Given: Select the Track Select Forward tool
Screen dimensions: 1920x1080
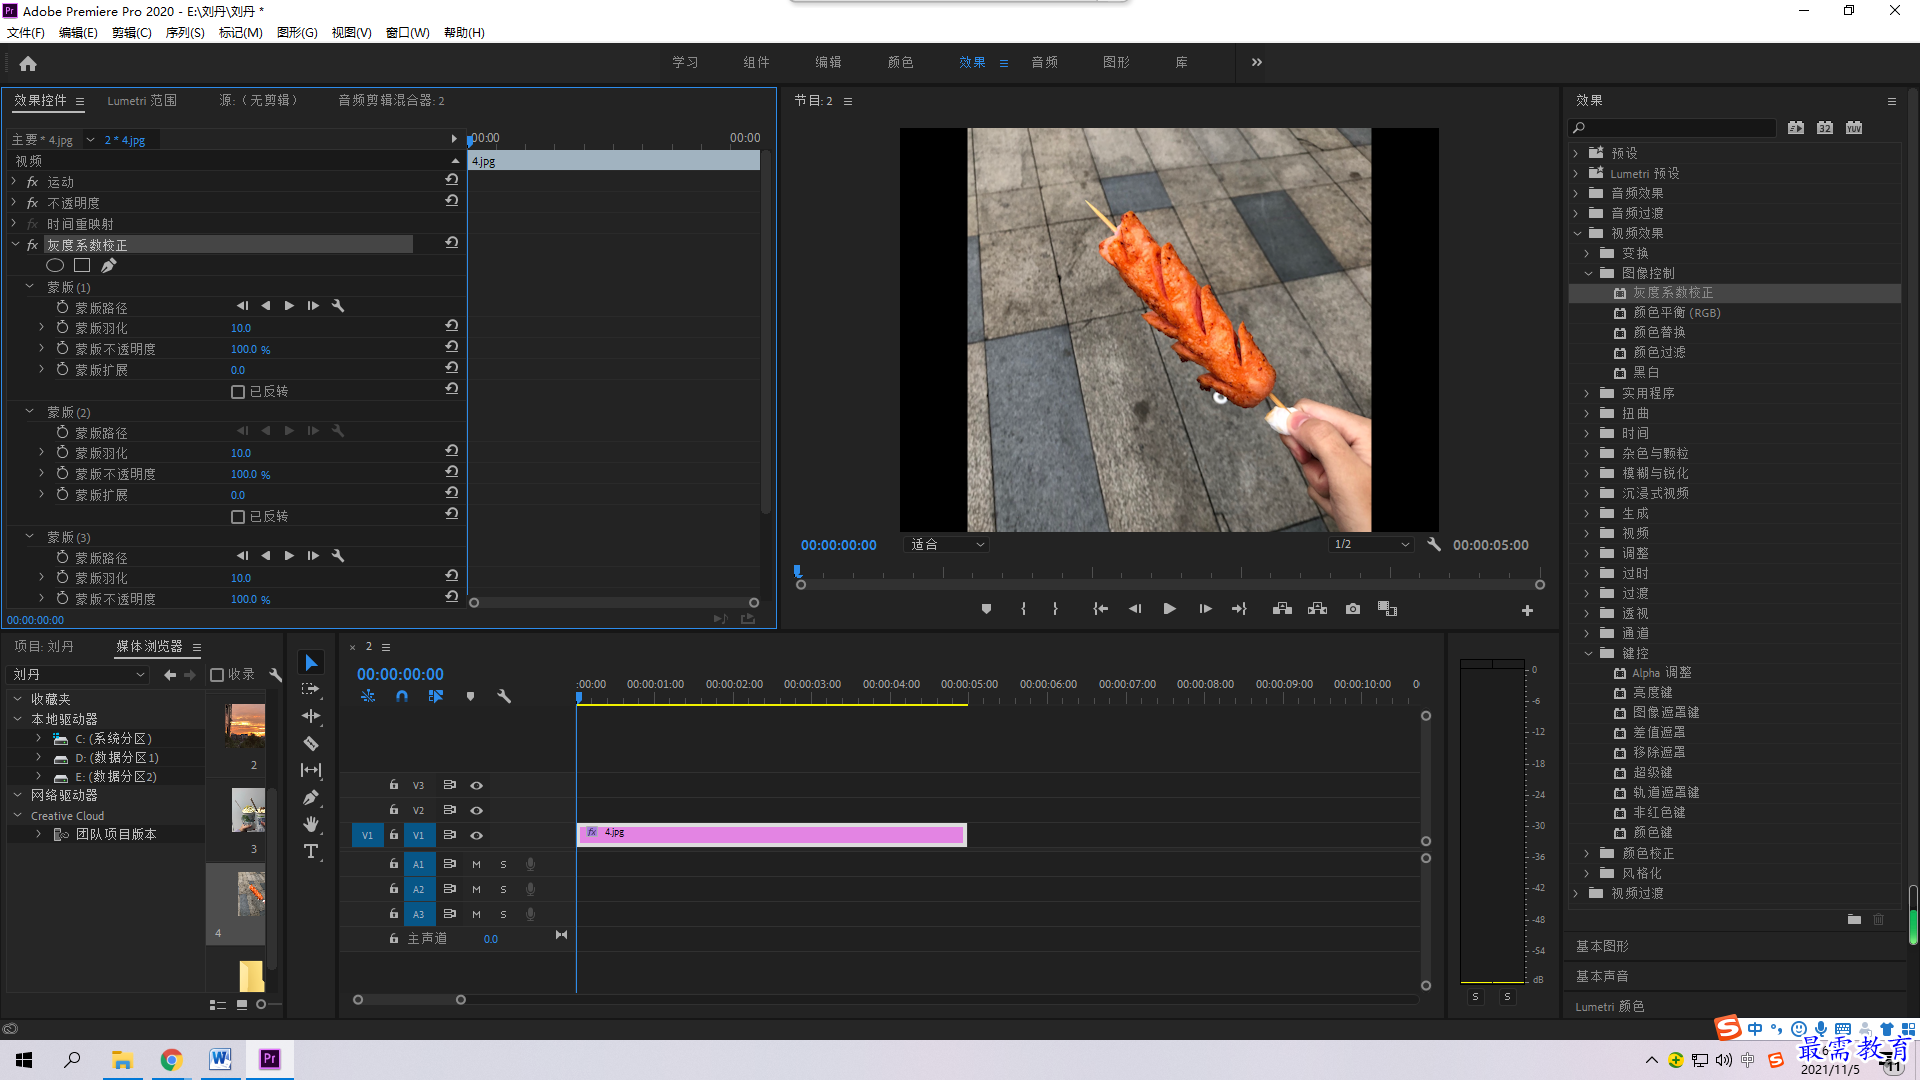Looking at the screenshot, I should point(311,689).
